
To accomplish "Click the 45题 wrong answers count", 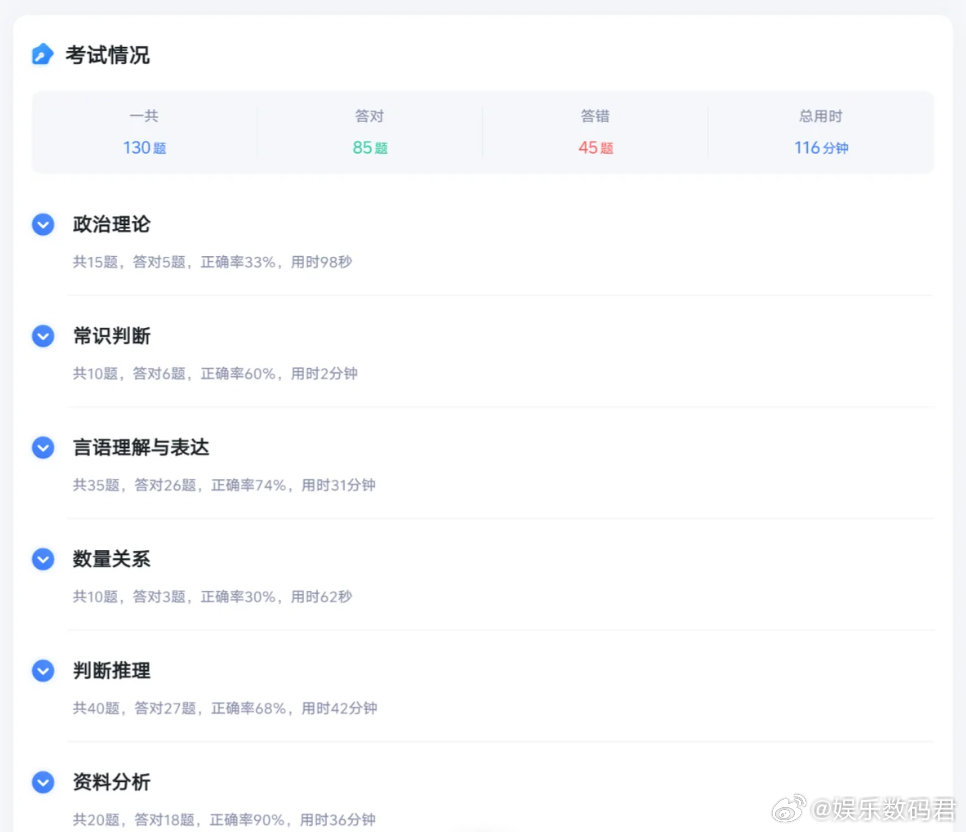I will (x=596, y=148).
